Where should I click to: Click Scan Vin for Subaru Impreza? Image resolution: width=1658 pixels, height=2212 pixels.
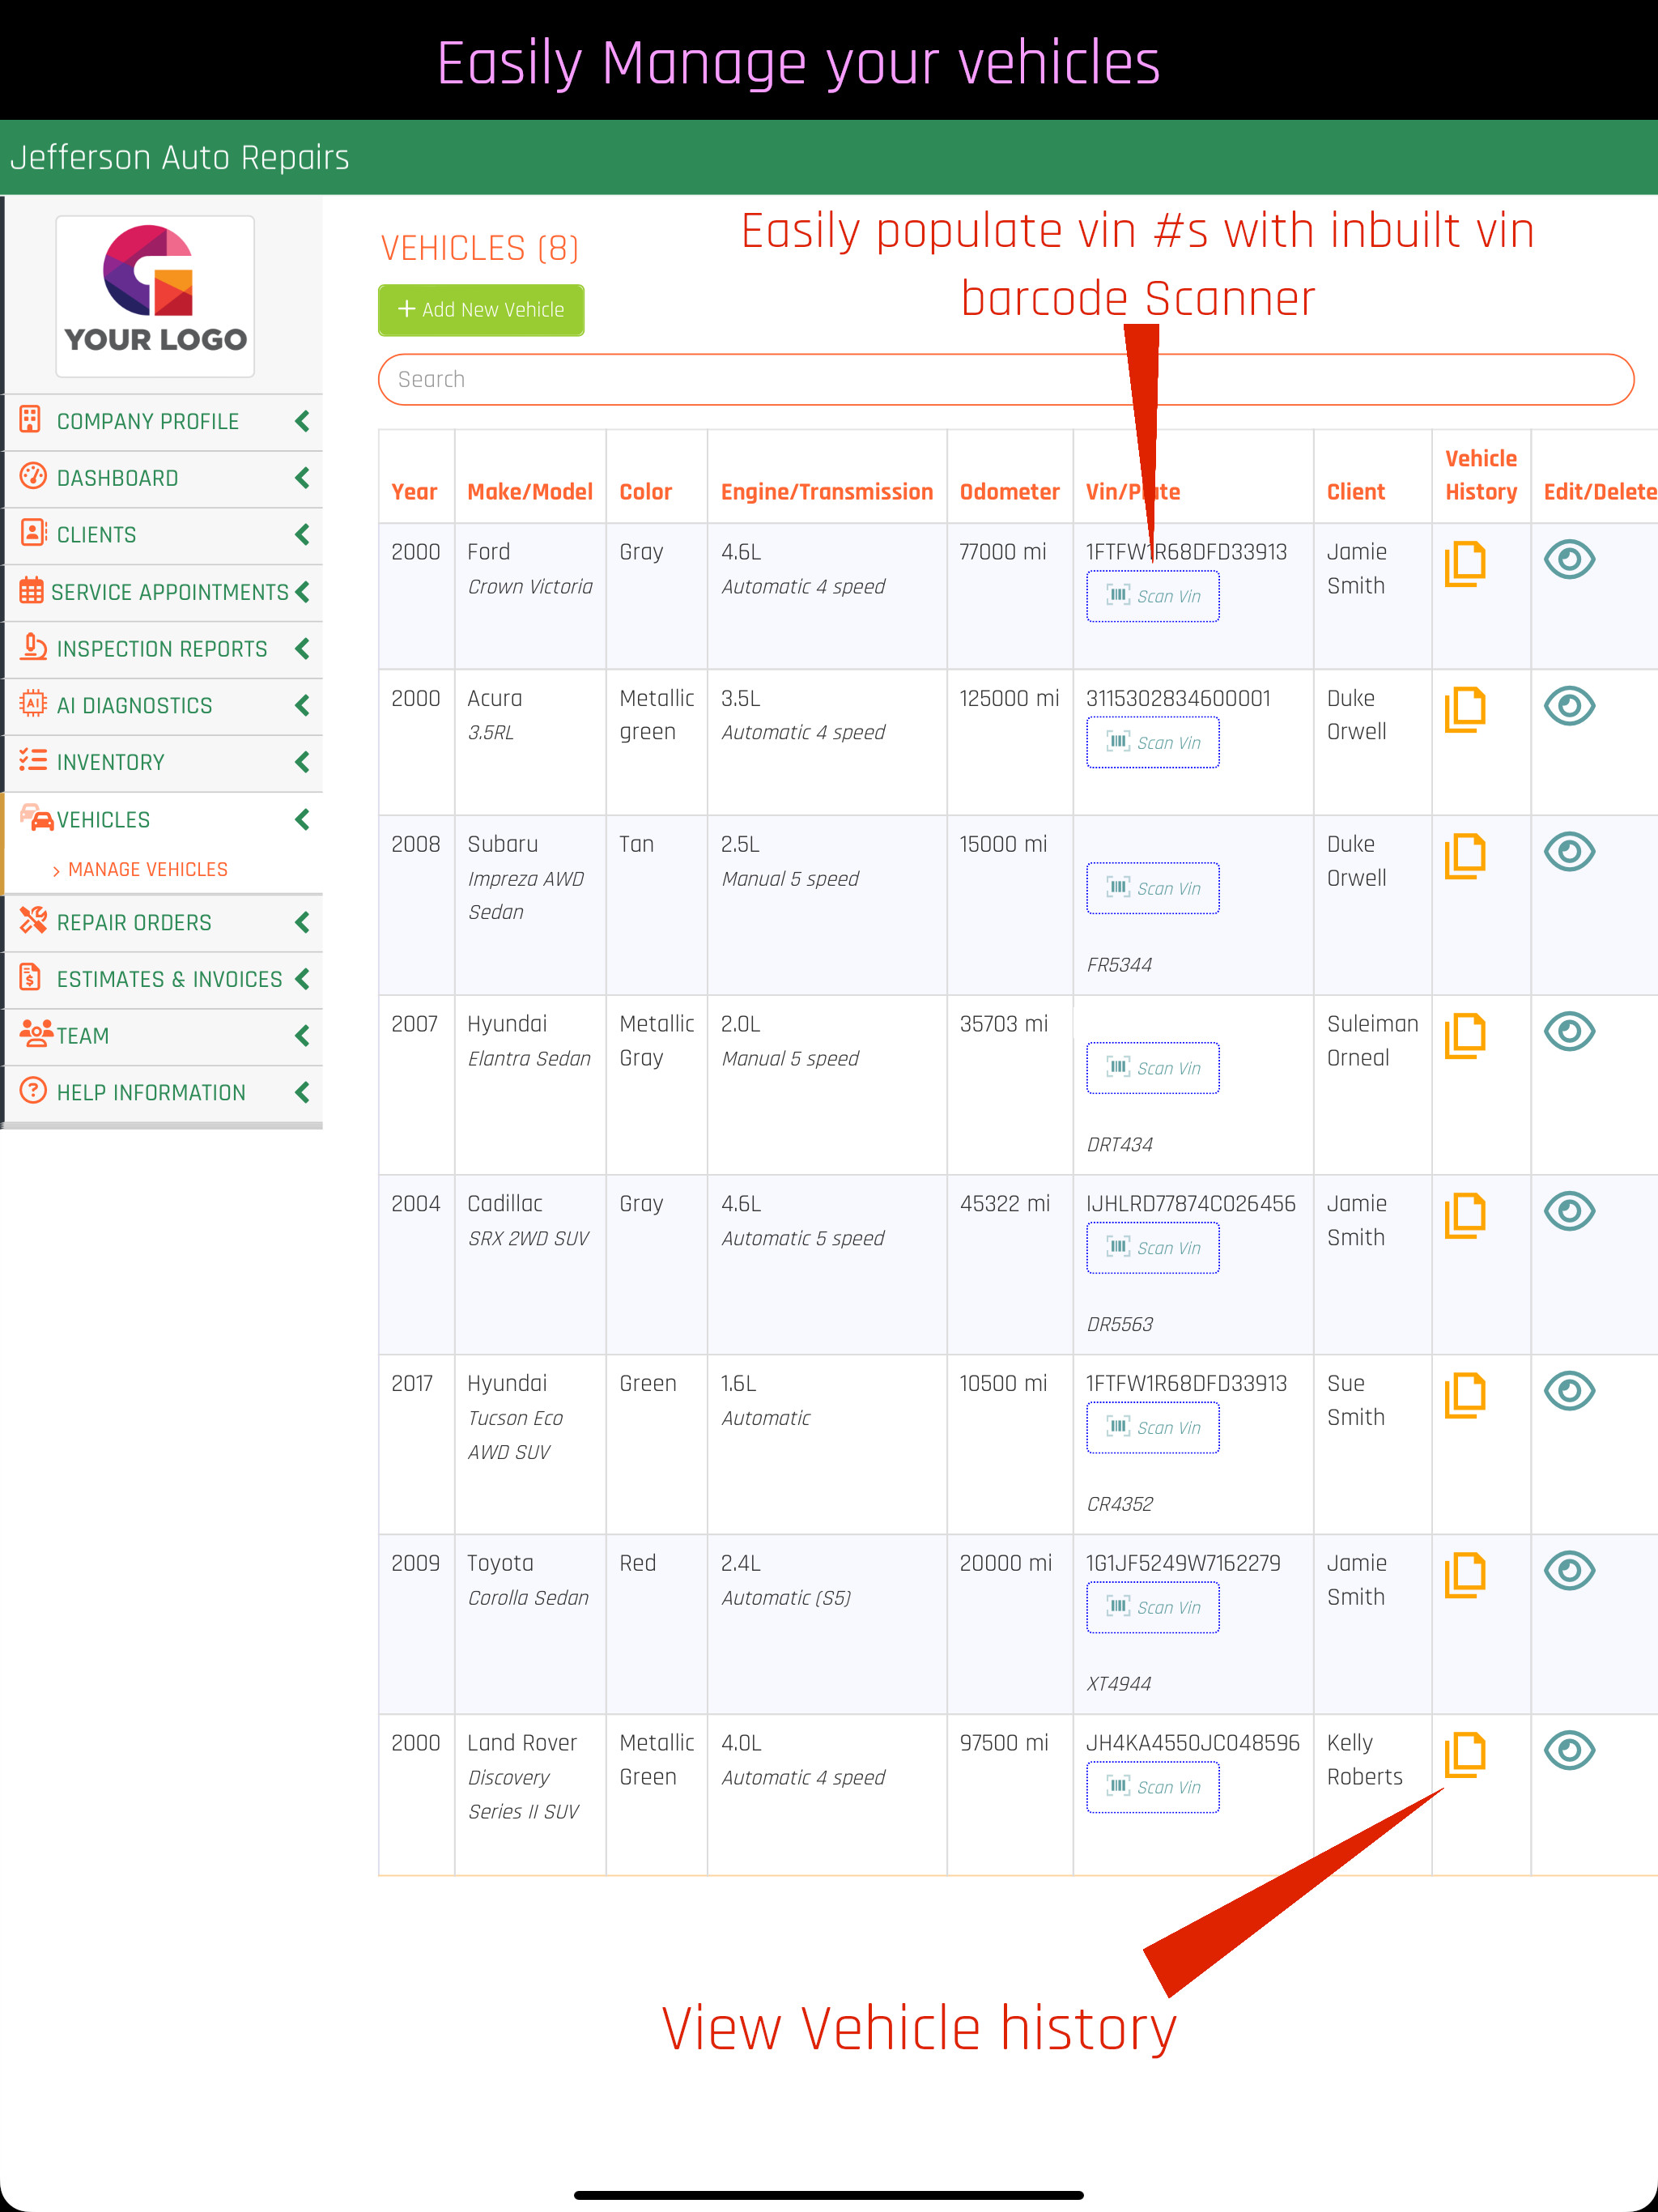[1152, 888]
